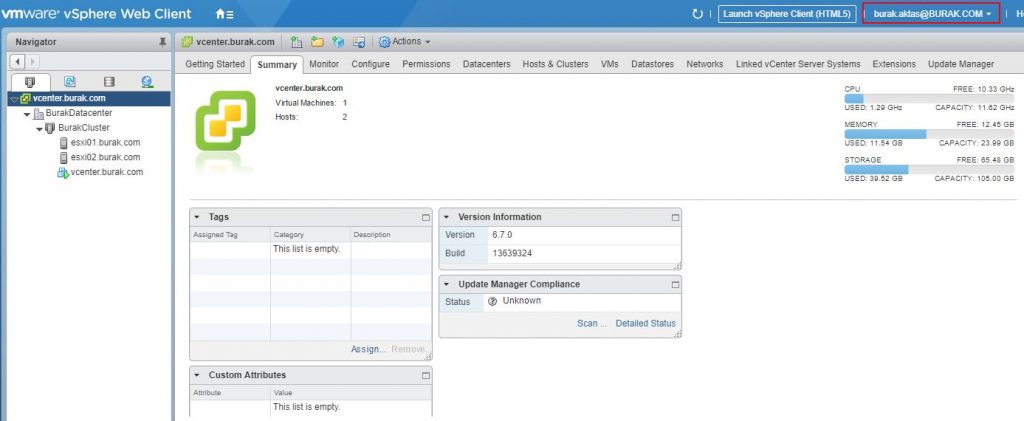Click Assign License toolbar icon
This screenshot has height=421, width=1024.
tap(338, 42)
